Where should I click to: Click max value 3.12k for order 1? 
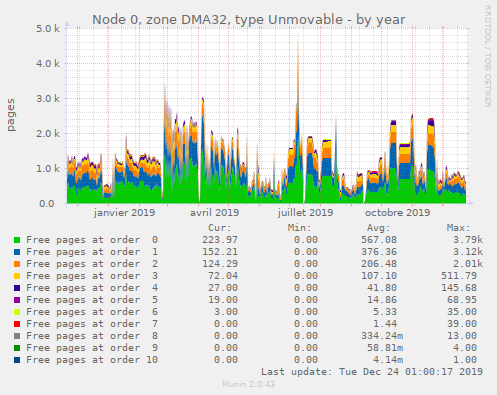468,252
